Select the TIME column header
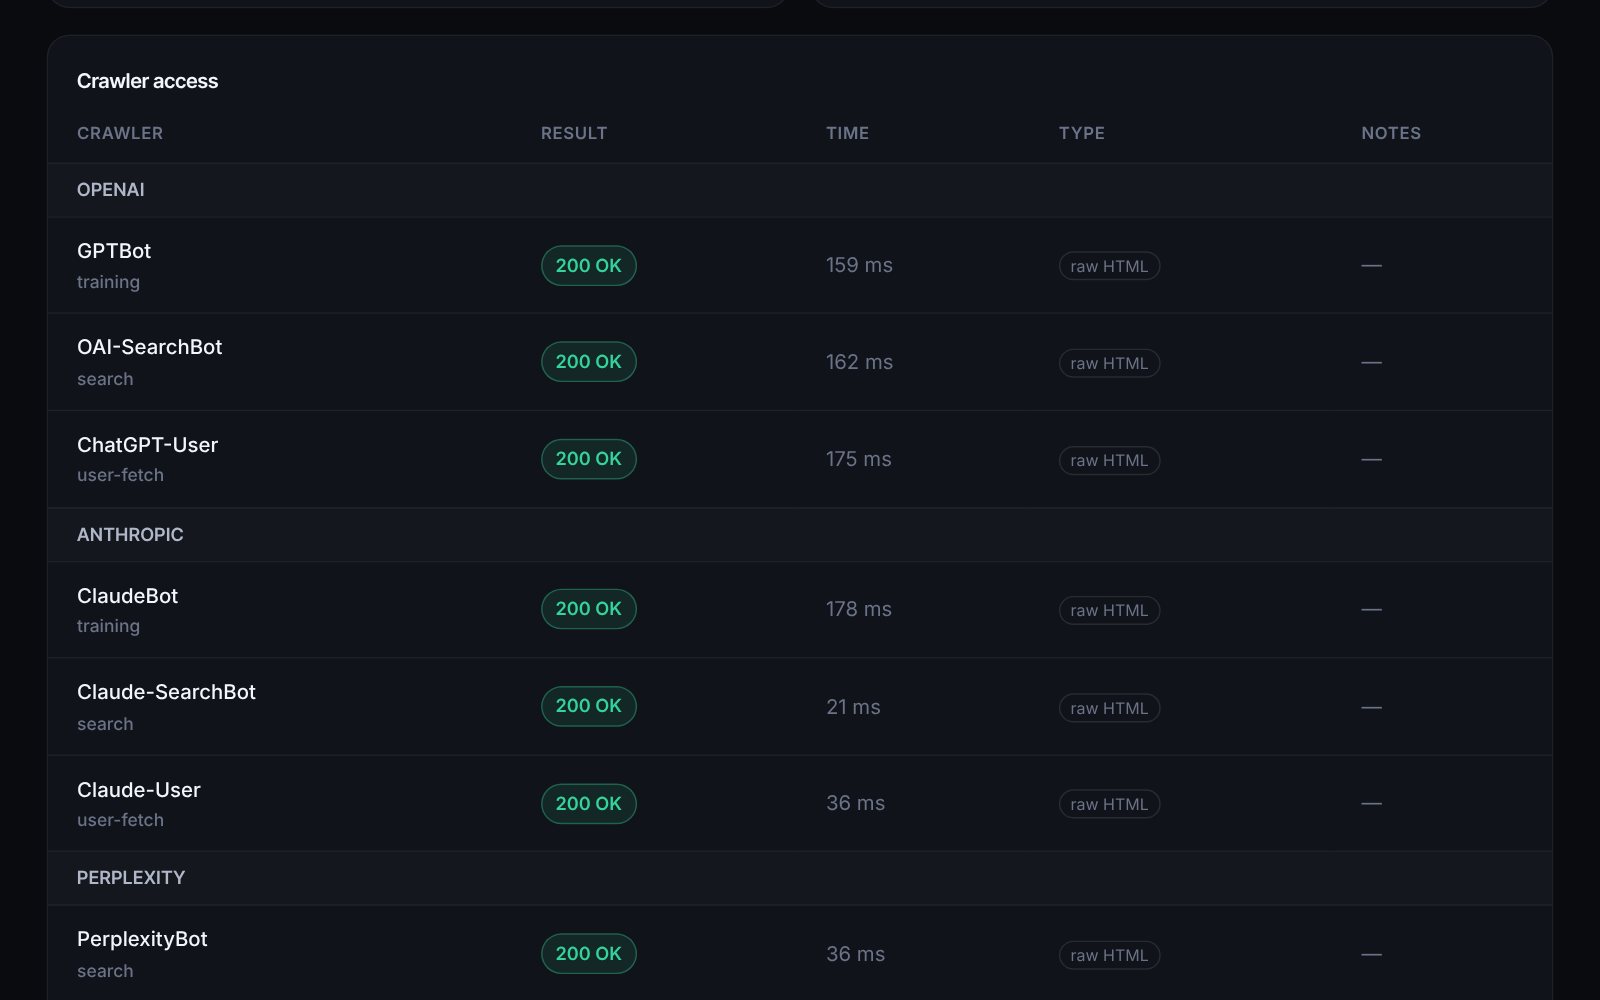The width and height of the screenshot is (1600, 1000). pyautogui.click(x=847, y=133)
